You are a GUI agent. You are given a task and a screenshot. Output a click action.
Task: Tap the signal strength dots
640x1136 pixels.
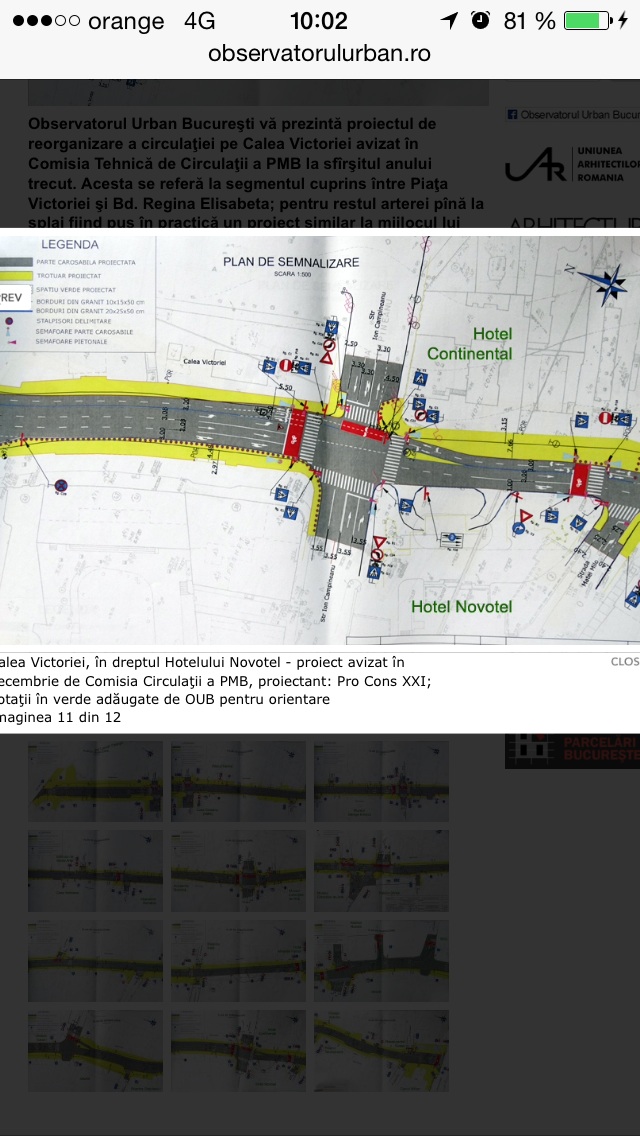(x=46, y=20)
